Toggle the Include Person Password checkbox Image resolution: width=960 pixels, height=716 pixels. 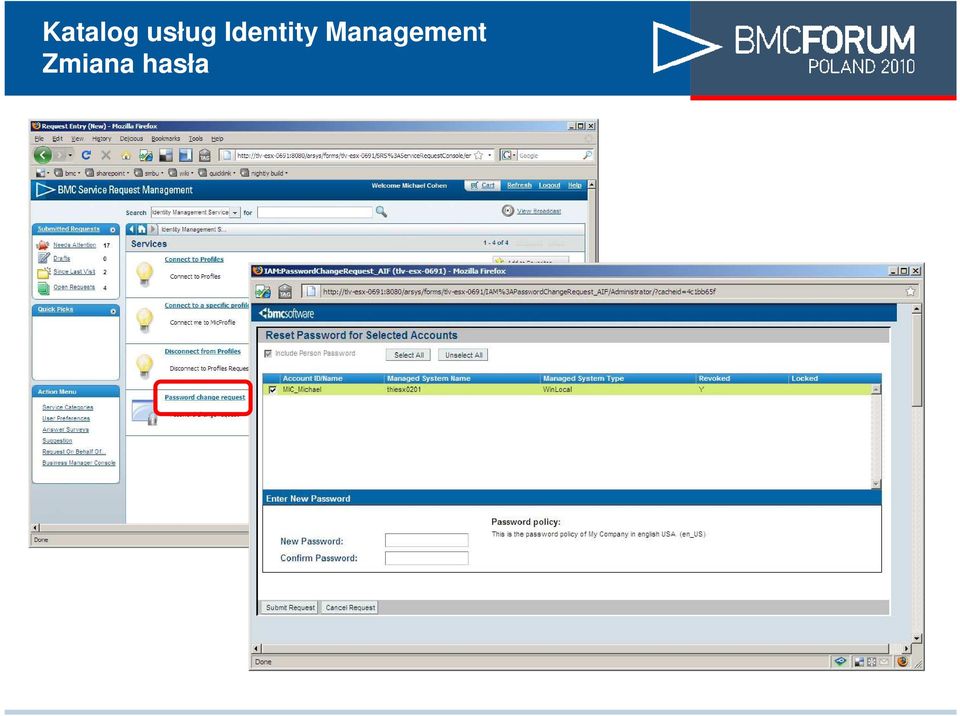point(268,353)
